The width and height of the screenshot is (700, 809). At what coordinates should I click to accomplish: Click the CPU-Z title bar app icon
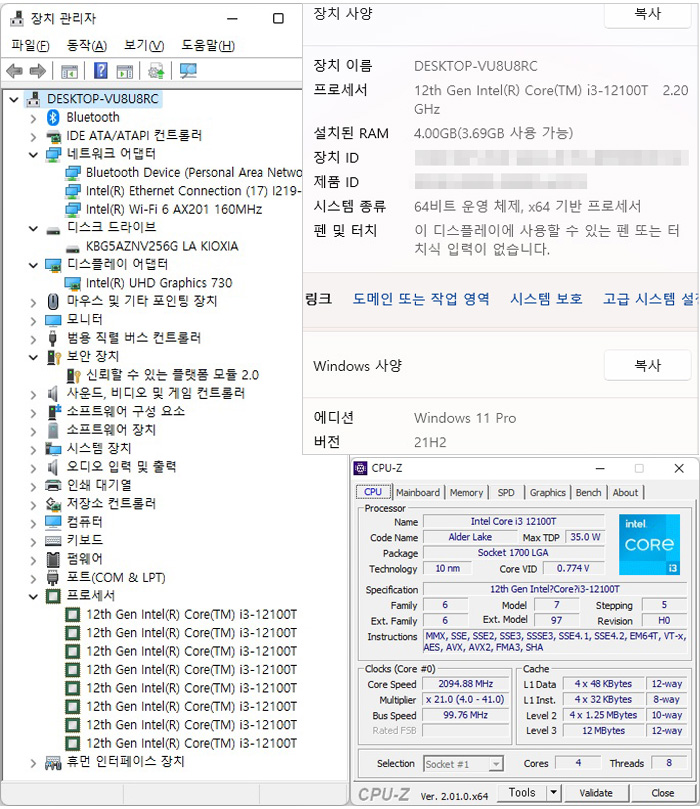pyautogui.click(x=360, y=468)
